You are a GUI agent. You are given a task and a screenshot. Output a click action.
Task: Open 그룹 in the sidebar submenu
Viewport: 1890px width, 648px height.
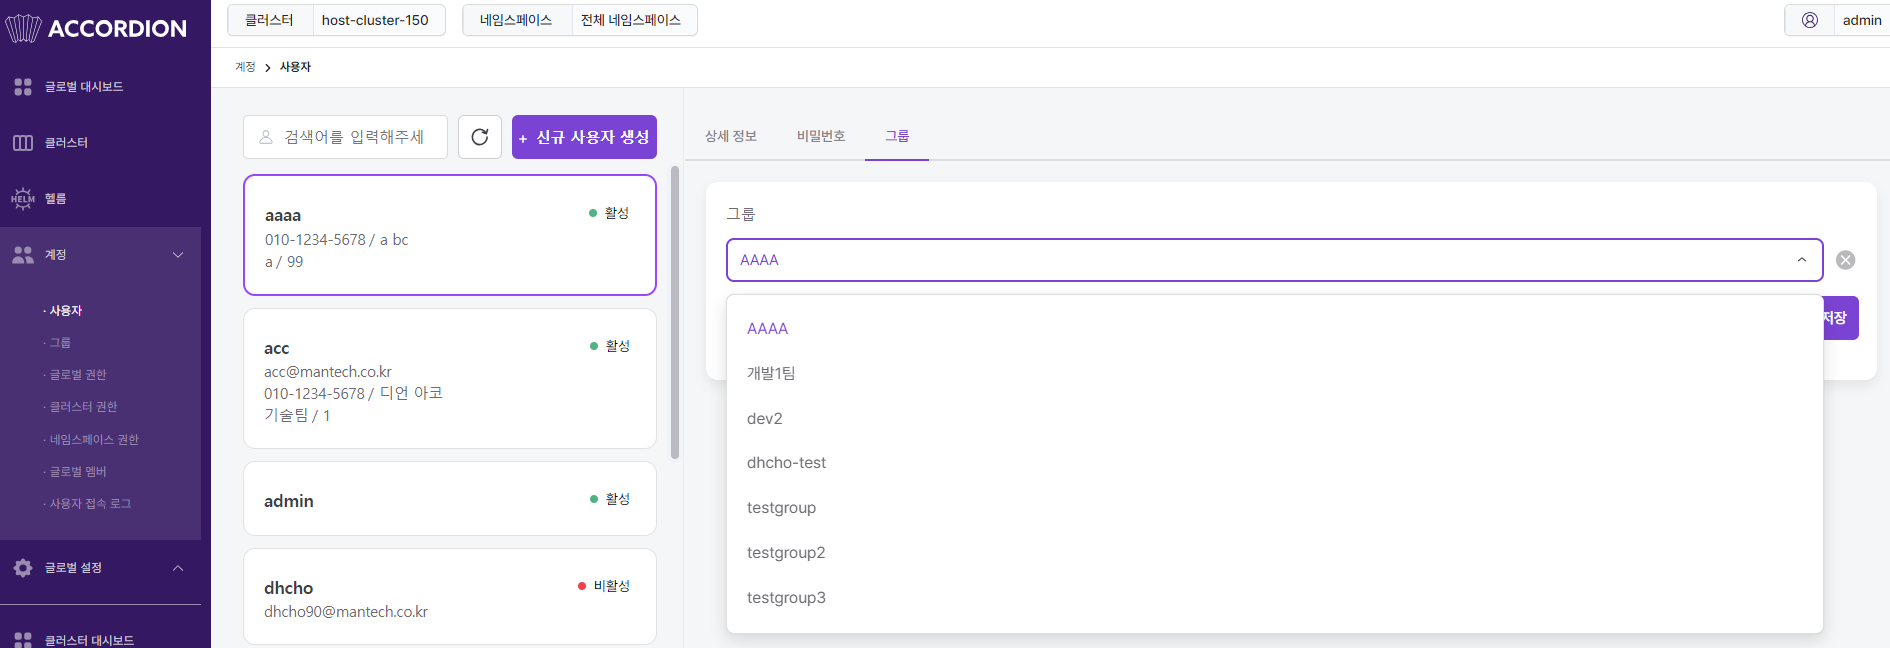pyautogui.click(x=61, y=343)
